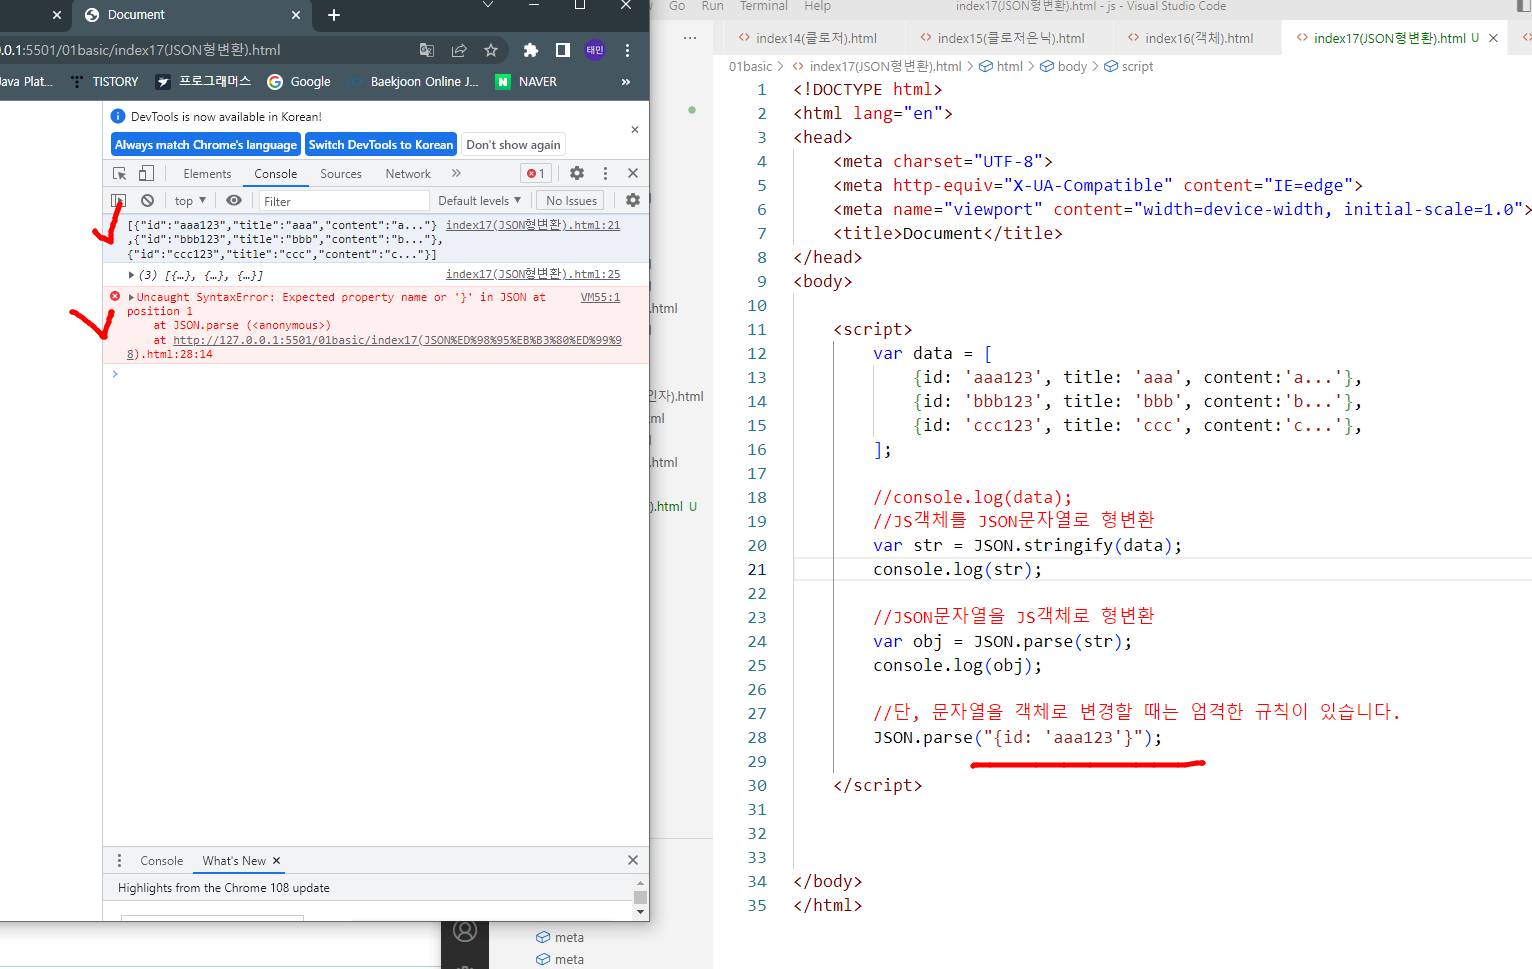Bookmark this page with the star icon
1532x969 pixels.
coord(491,50)
